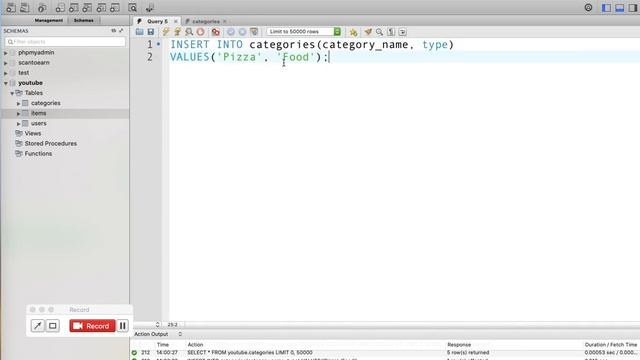Expand the scantoearn schema

[6, 63]
